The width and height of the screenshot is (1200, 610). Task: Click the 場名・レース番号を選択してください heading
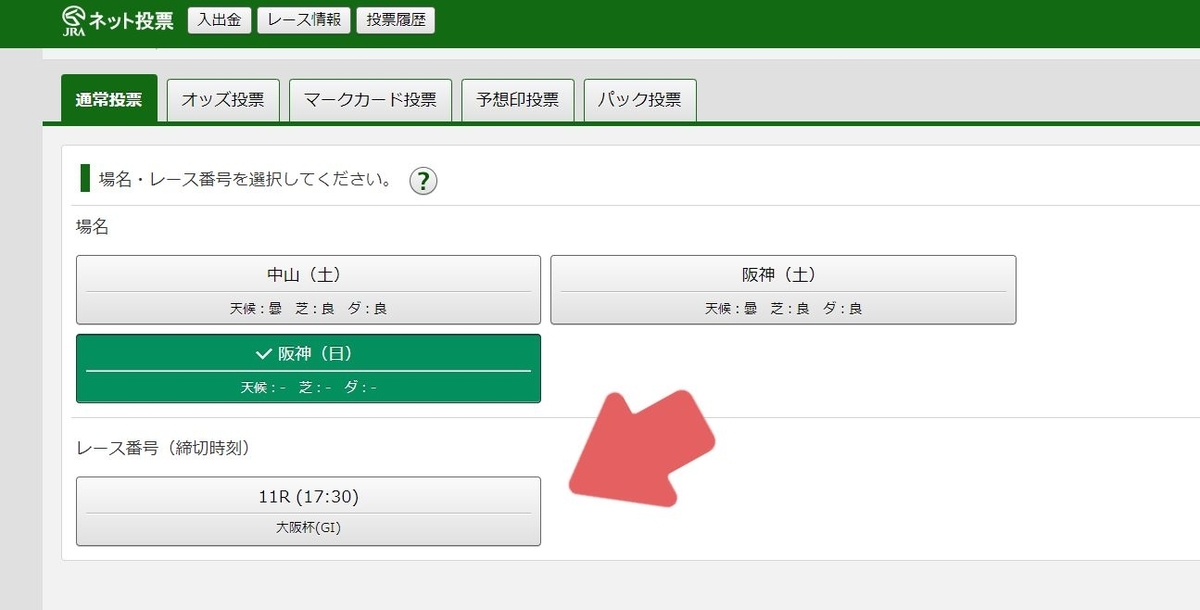click(245, 180)
